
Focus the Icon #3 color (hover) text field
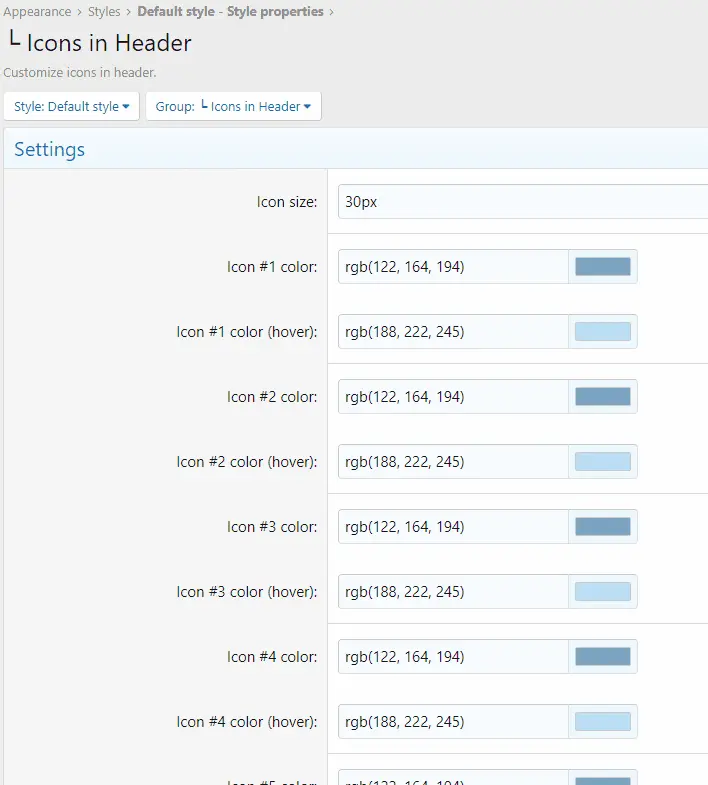453,592
